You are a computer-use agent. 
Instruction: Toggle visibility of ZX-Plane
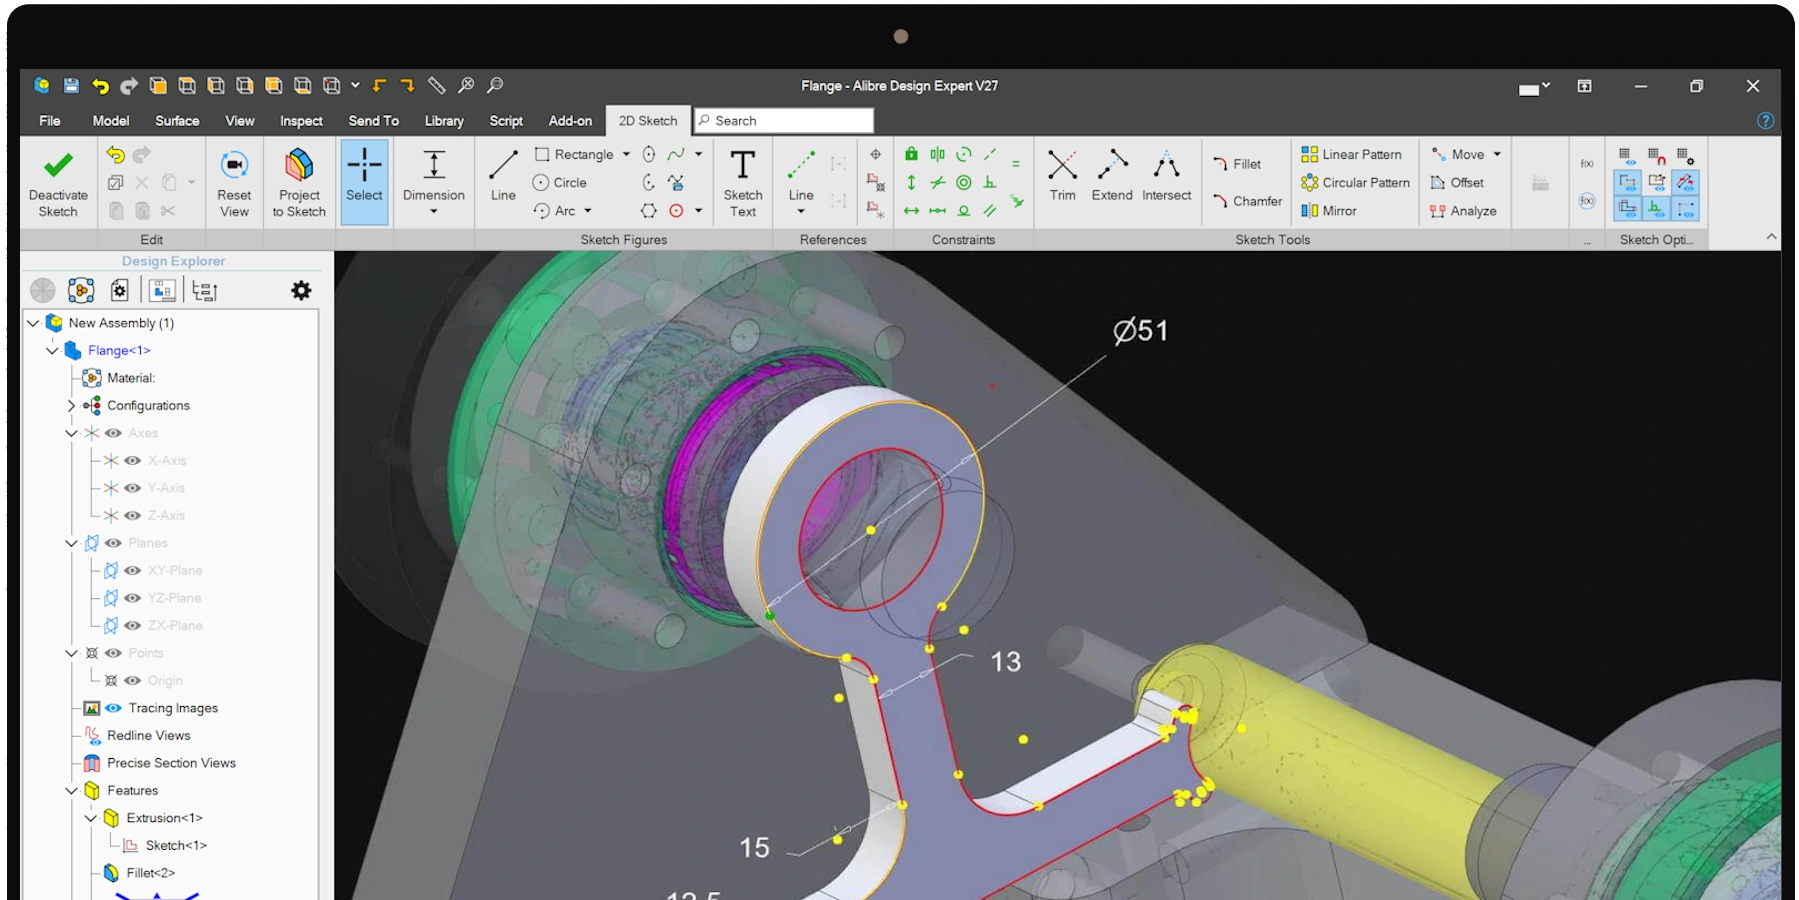pyautogui.click(x=132, y=625)
